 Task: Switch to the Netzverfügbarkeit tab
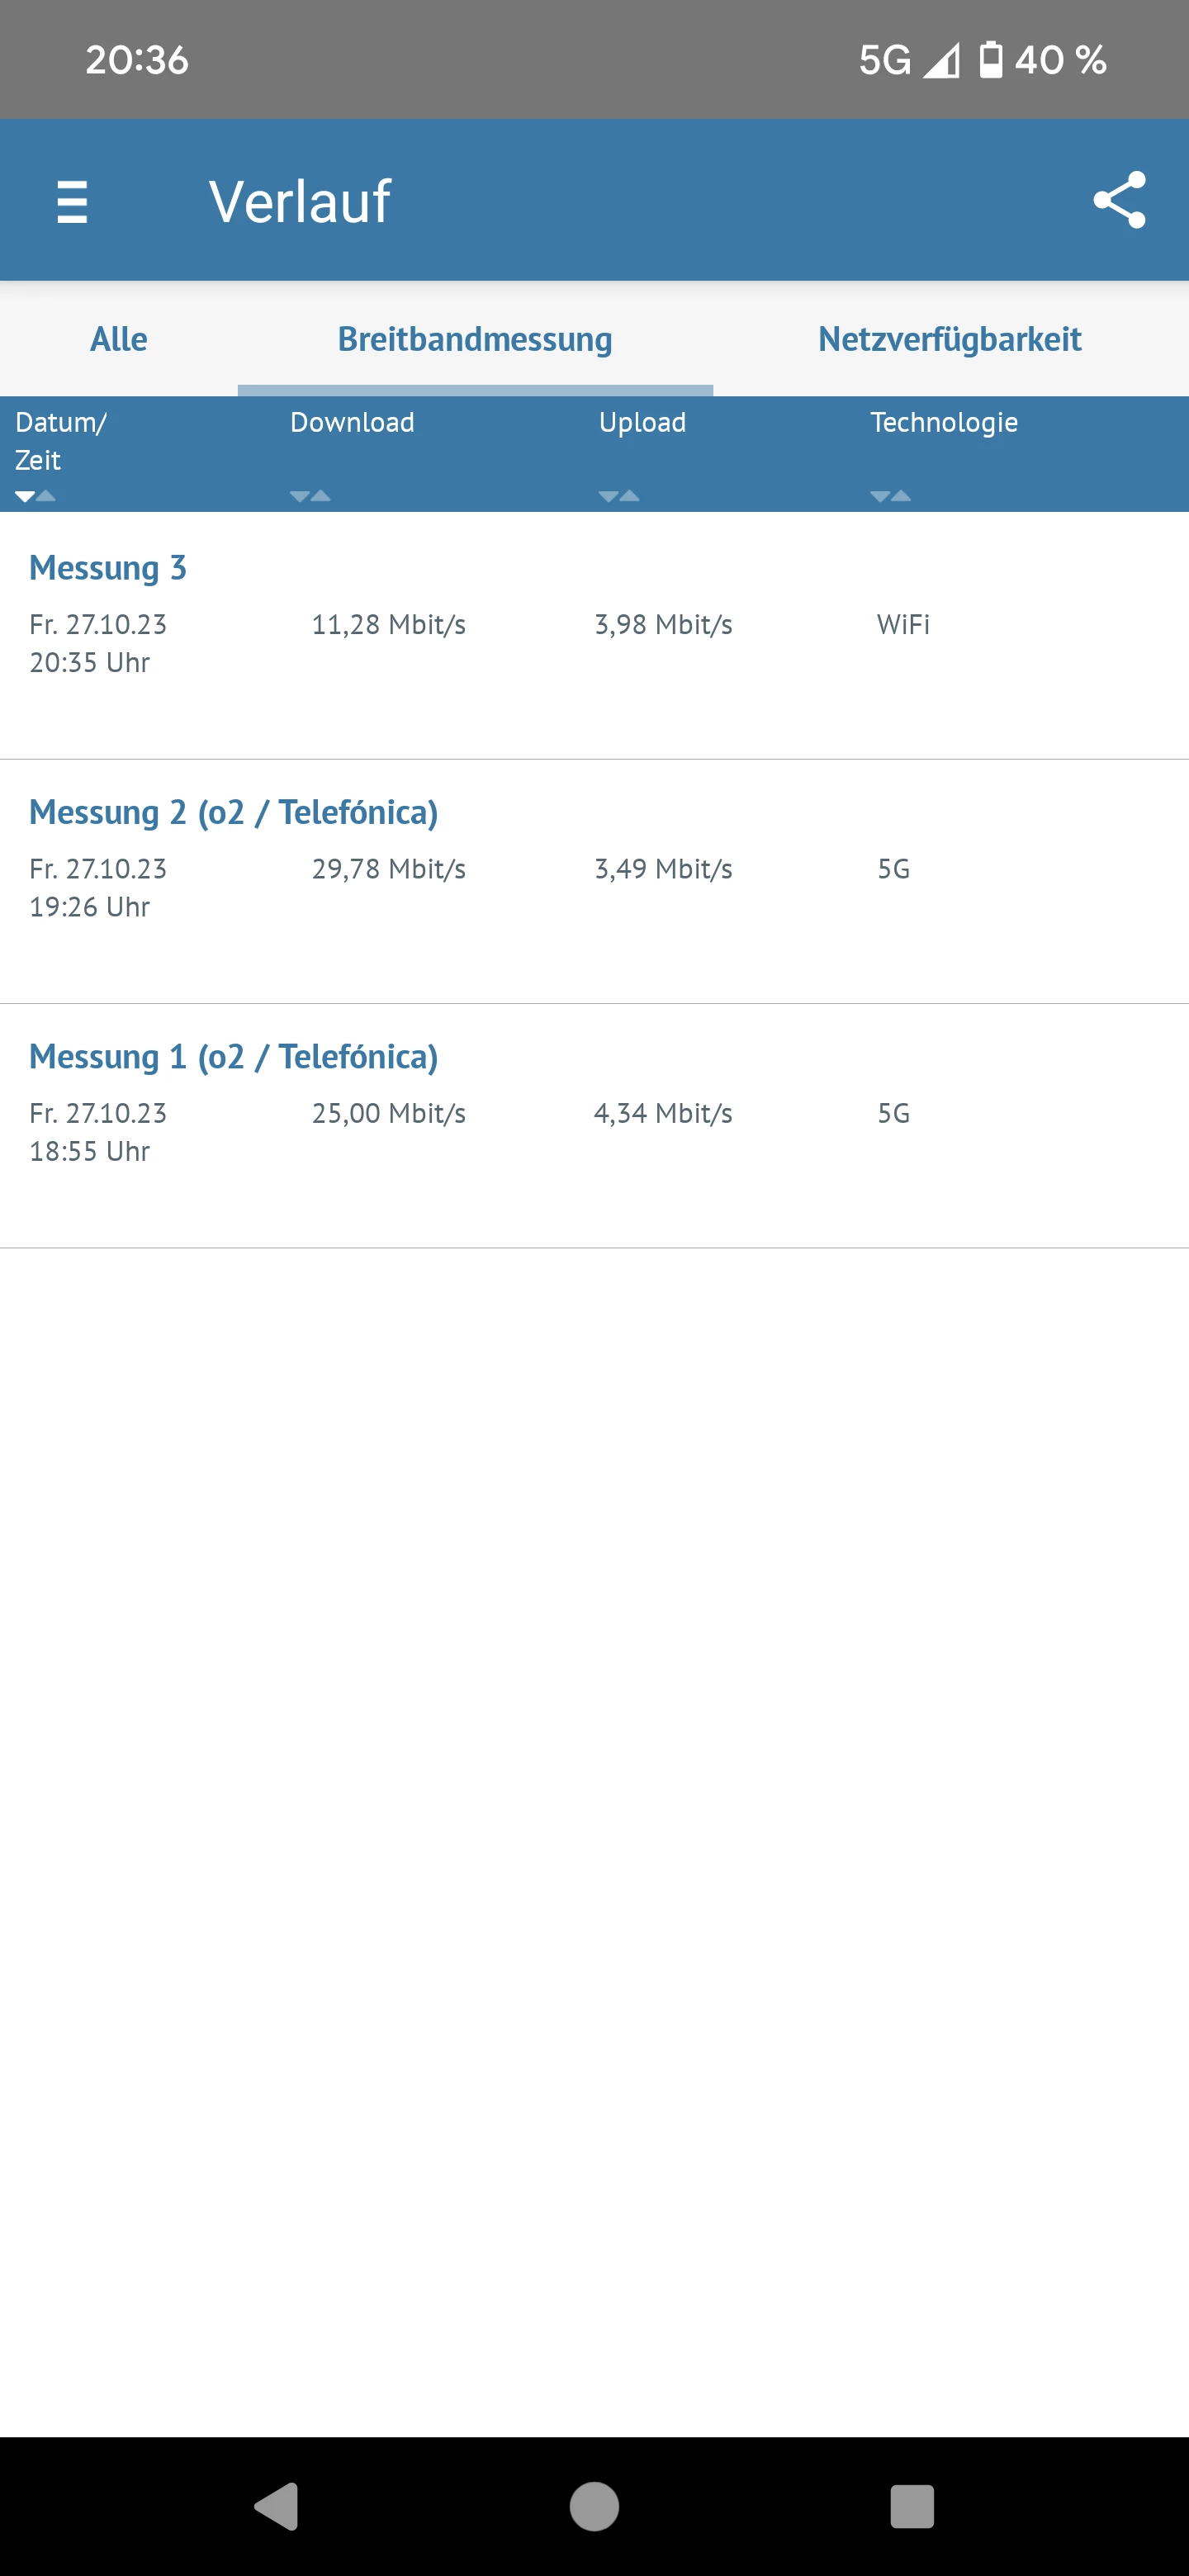click(x=949, y=339)
